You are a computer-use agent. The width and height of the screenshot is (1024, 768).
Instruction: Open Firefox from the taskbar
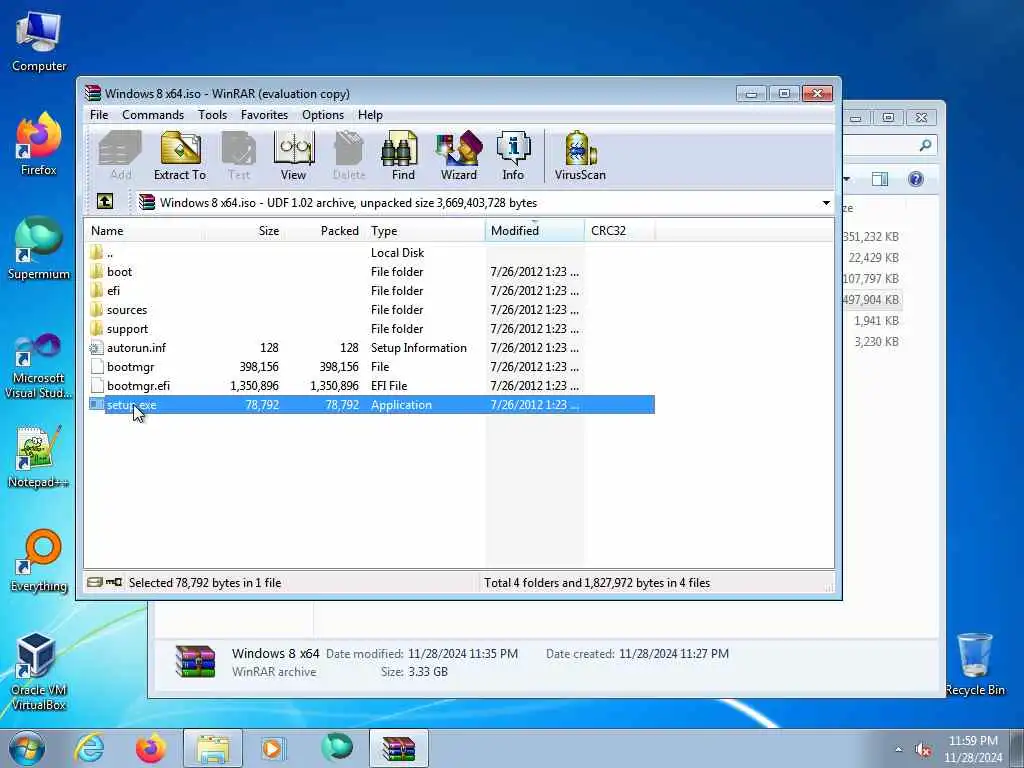click(150, 748)
